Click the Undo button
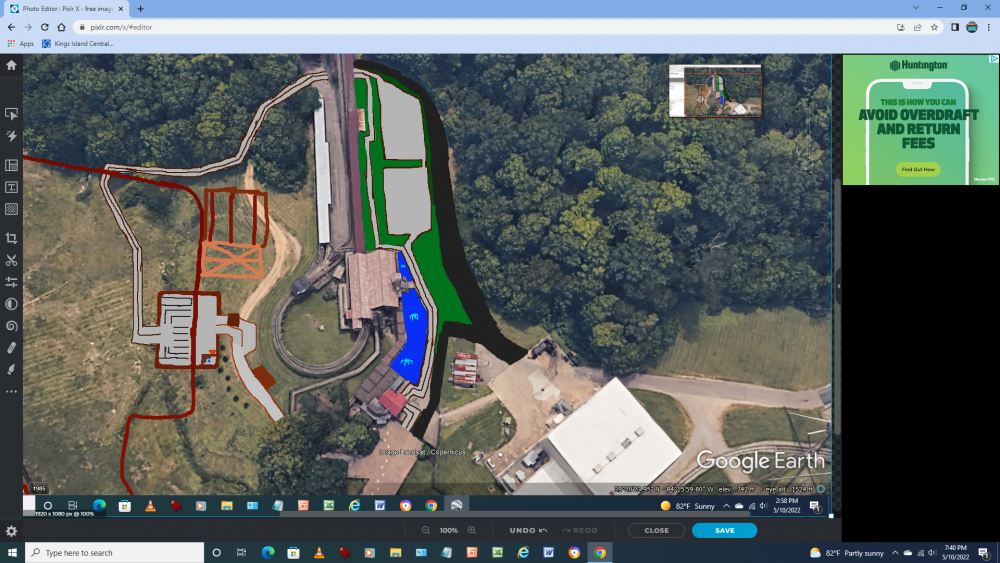This screenshot has height=563, width=1000. [x=527, y=530]
